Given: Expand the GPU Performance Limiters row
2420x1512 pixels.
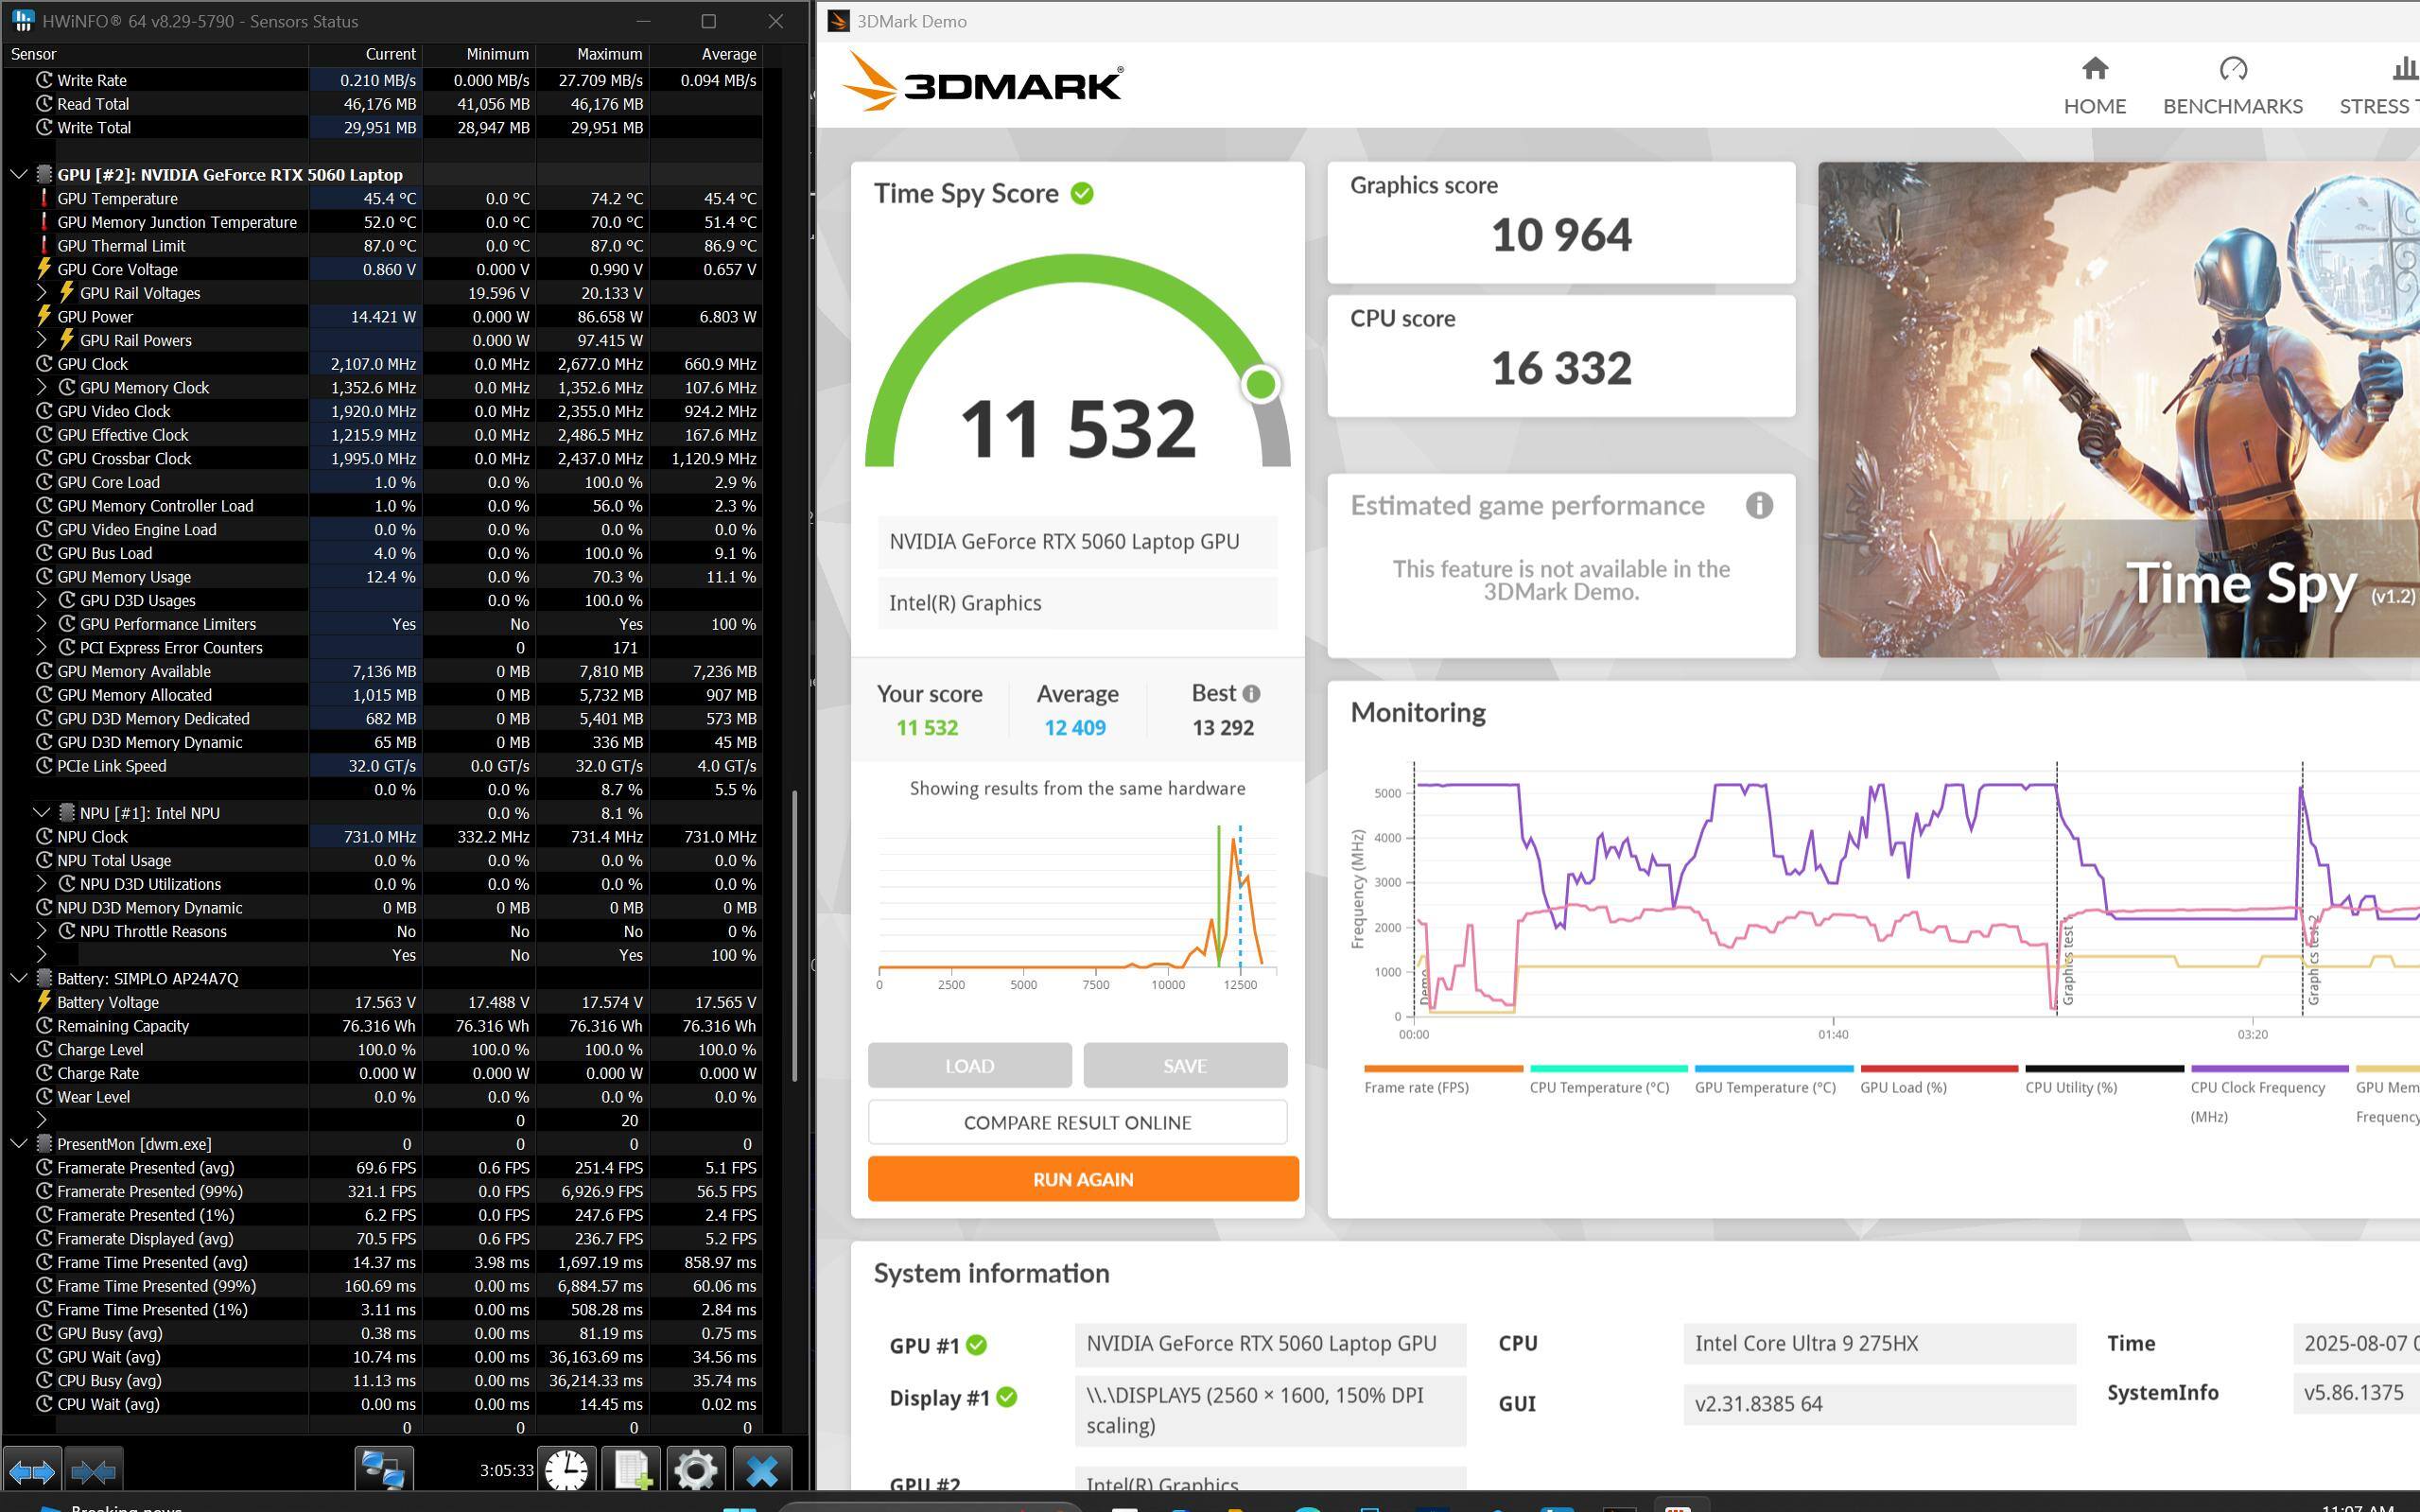Looking at the screenshot, I should 41,624.
